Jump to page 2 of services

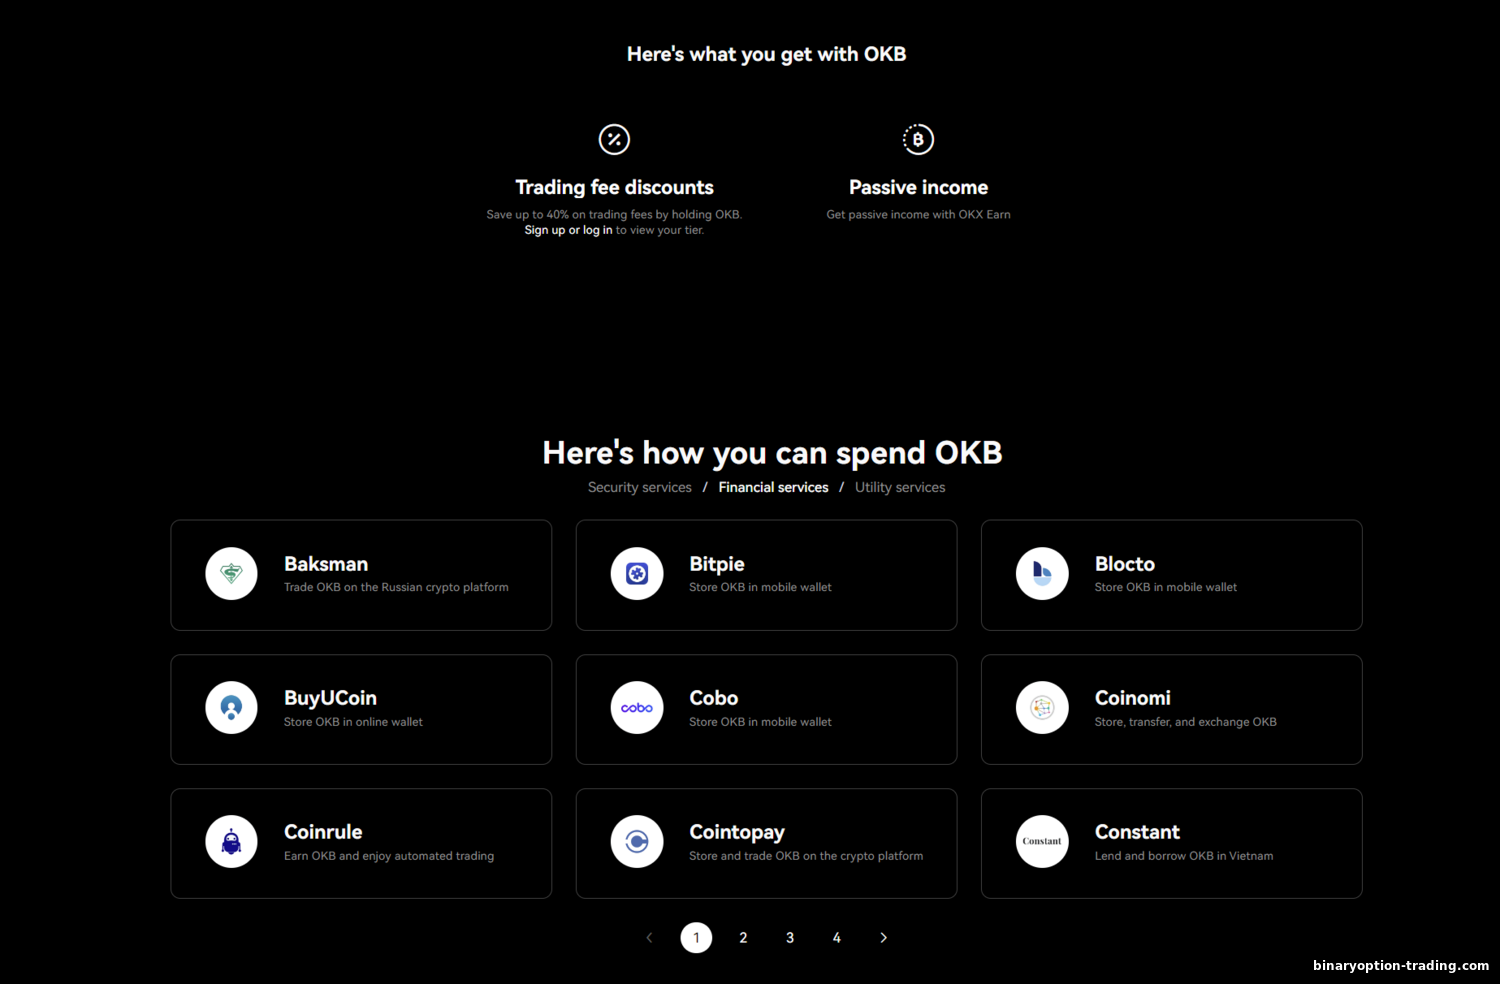743,938
